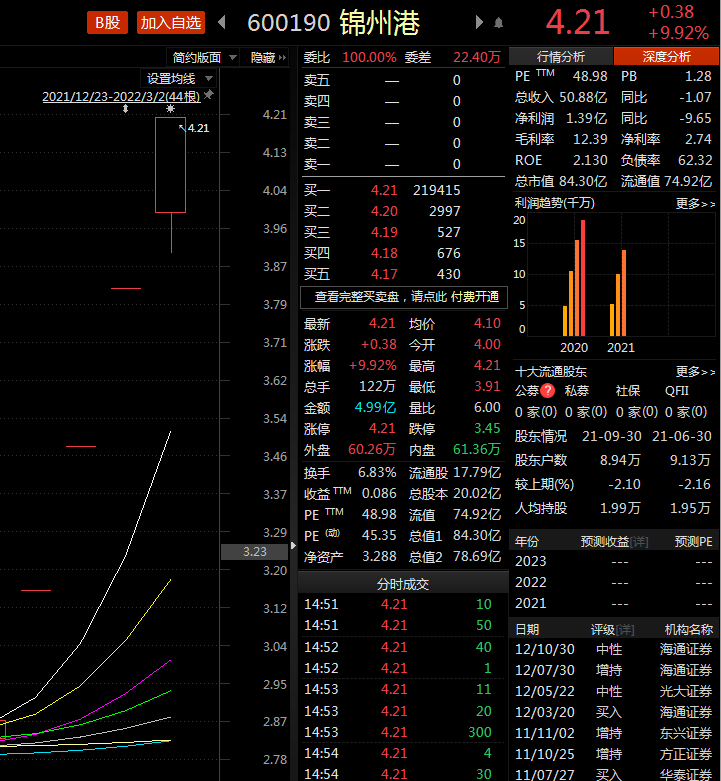
Task: Click the pin icon beside date range
Action: click(209, 95)
